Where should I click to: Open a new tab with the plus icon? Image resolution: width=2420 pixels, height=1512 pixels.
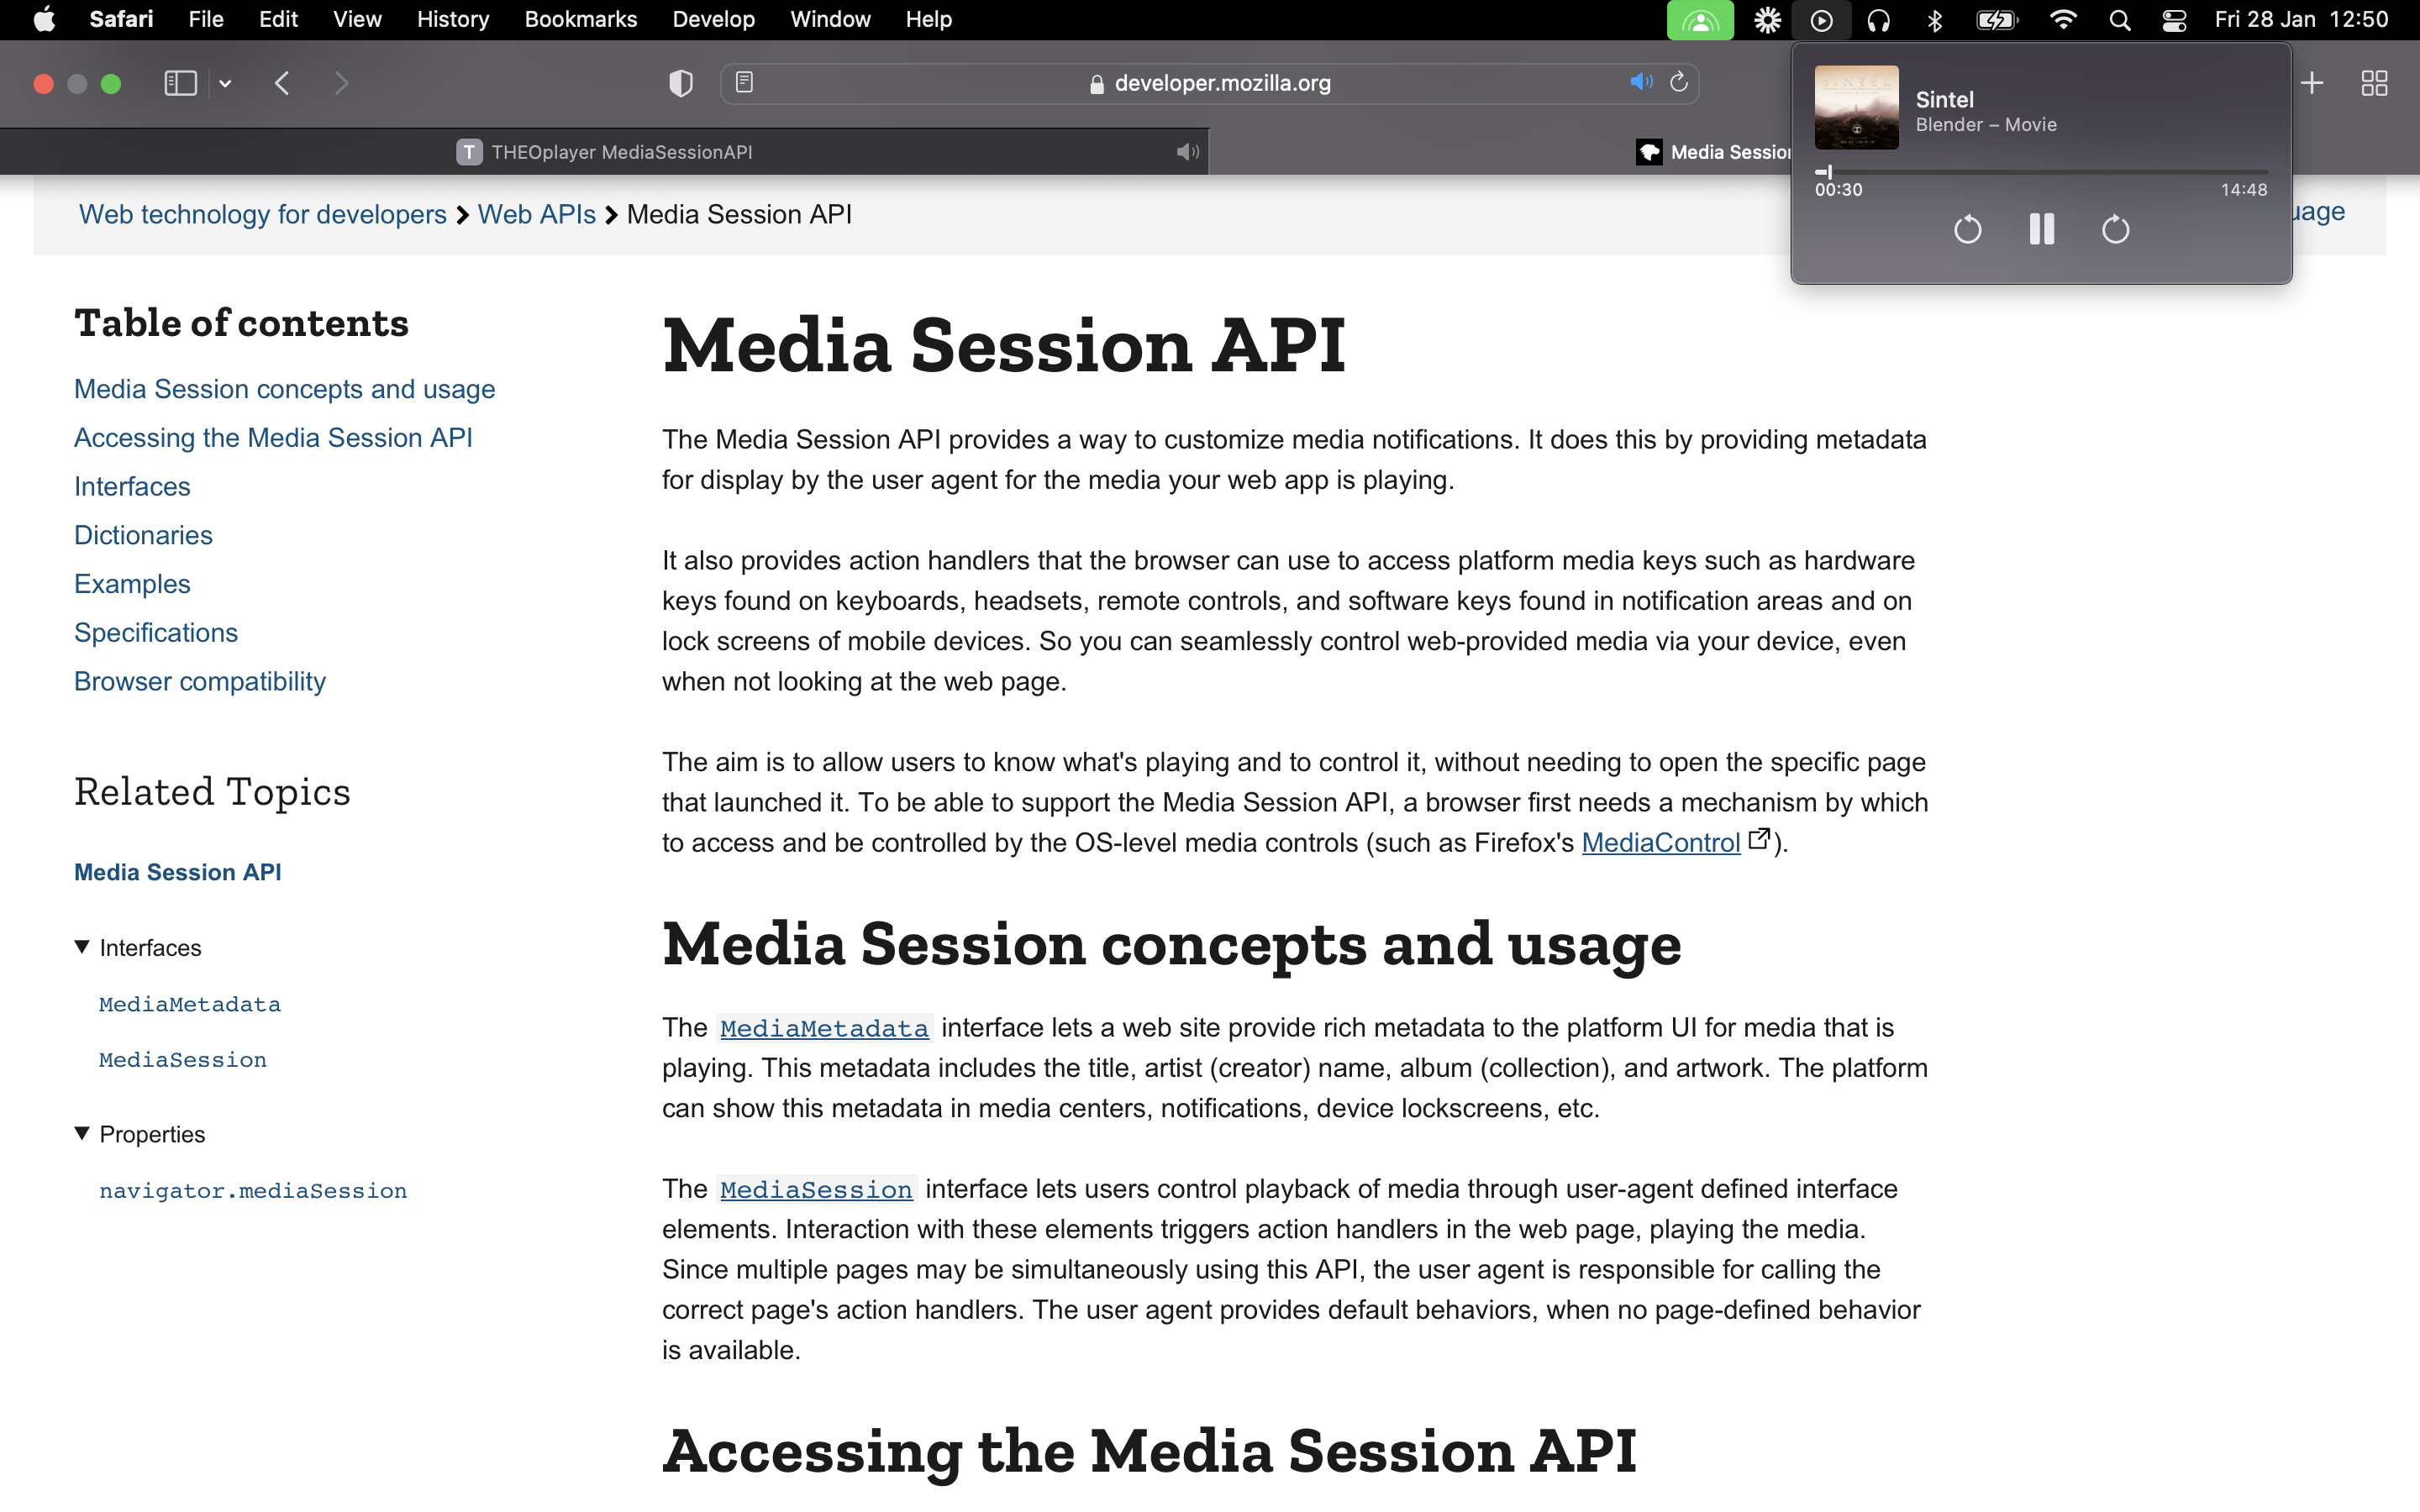2313,83
